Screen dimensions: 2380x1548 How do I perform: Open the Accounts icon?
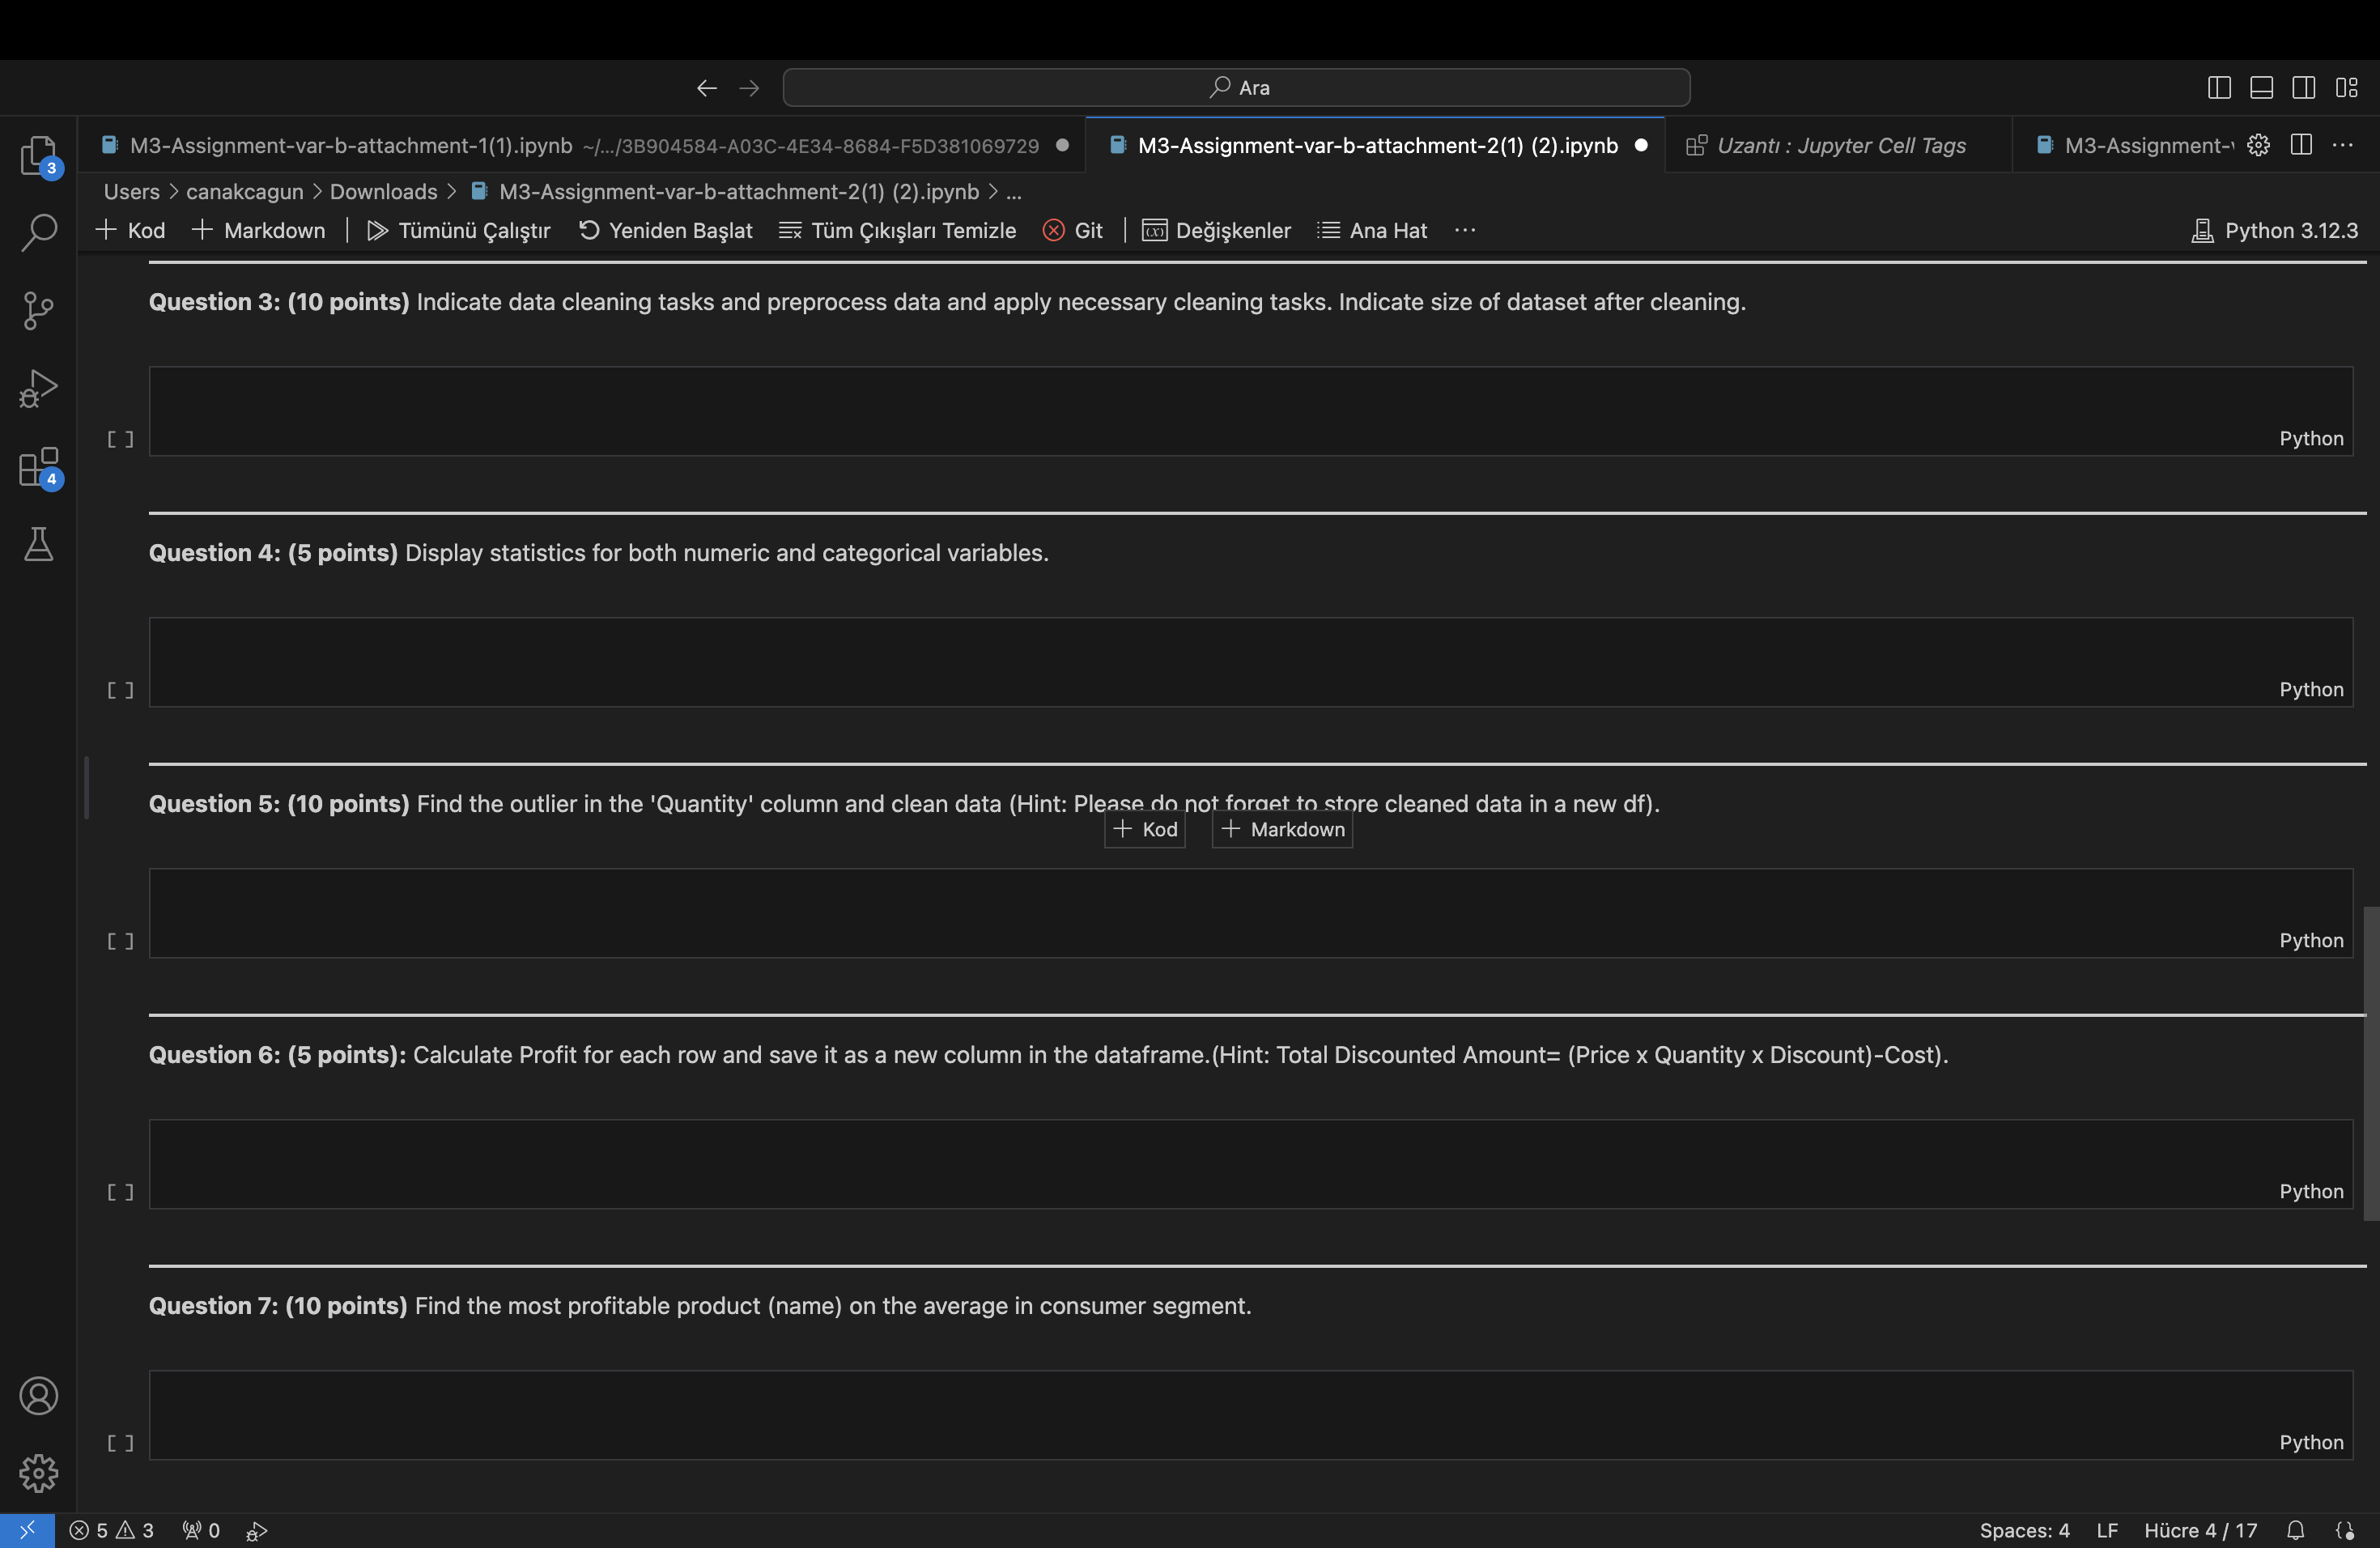[38, 1395]
